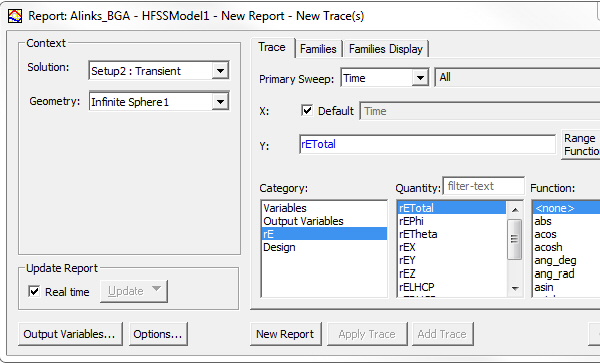The width and height of the screenshot is (600, 363).
Task: Select the Trace tab
Action: coord(272,47)
